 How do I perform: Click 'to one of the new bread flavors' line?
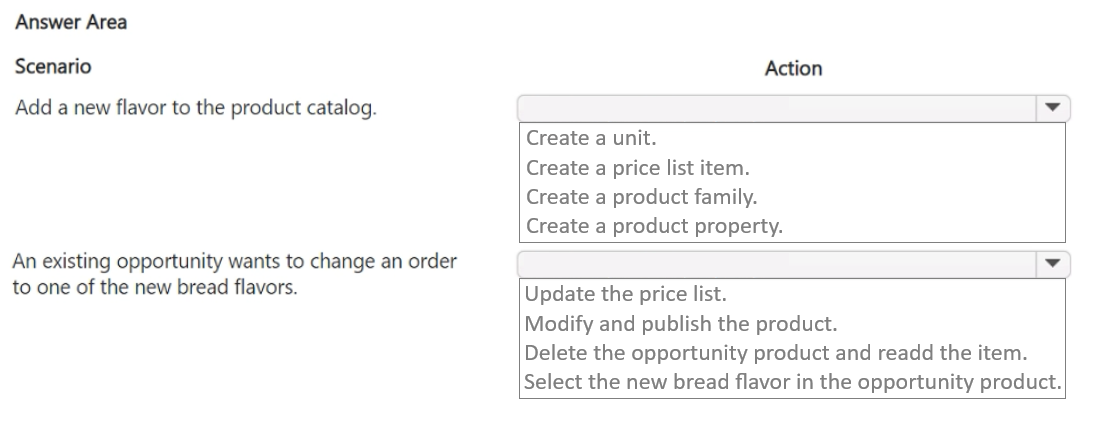[x=154, y=286]
